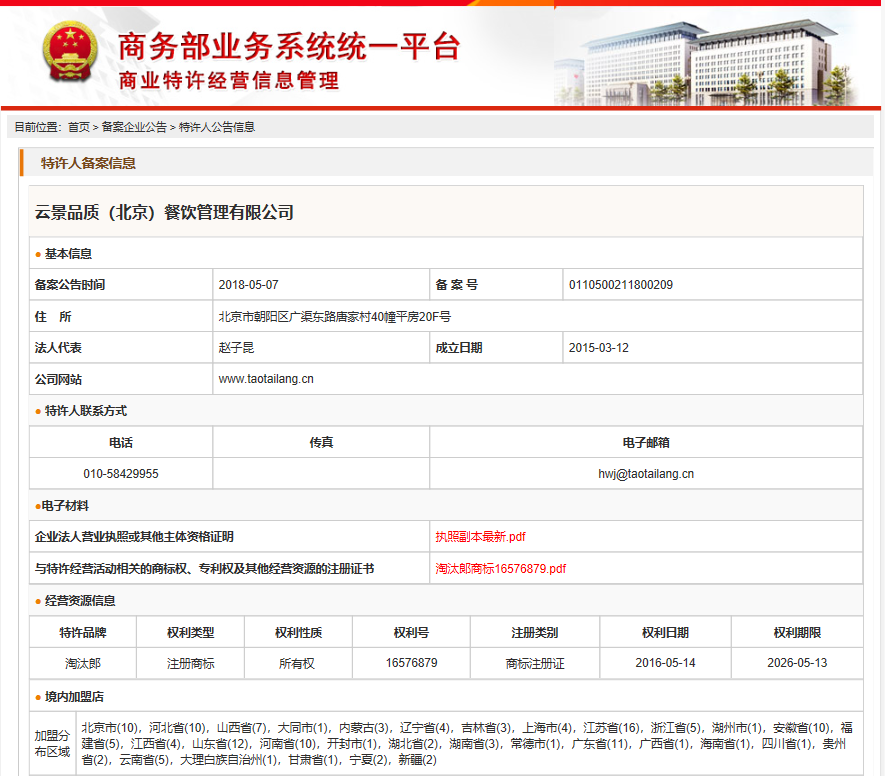Select founding date 2015-03-12
Viewport: 885px width, 776px height.
point(599,348)
